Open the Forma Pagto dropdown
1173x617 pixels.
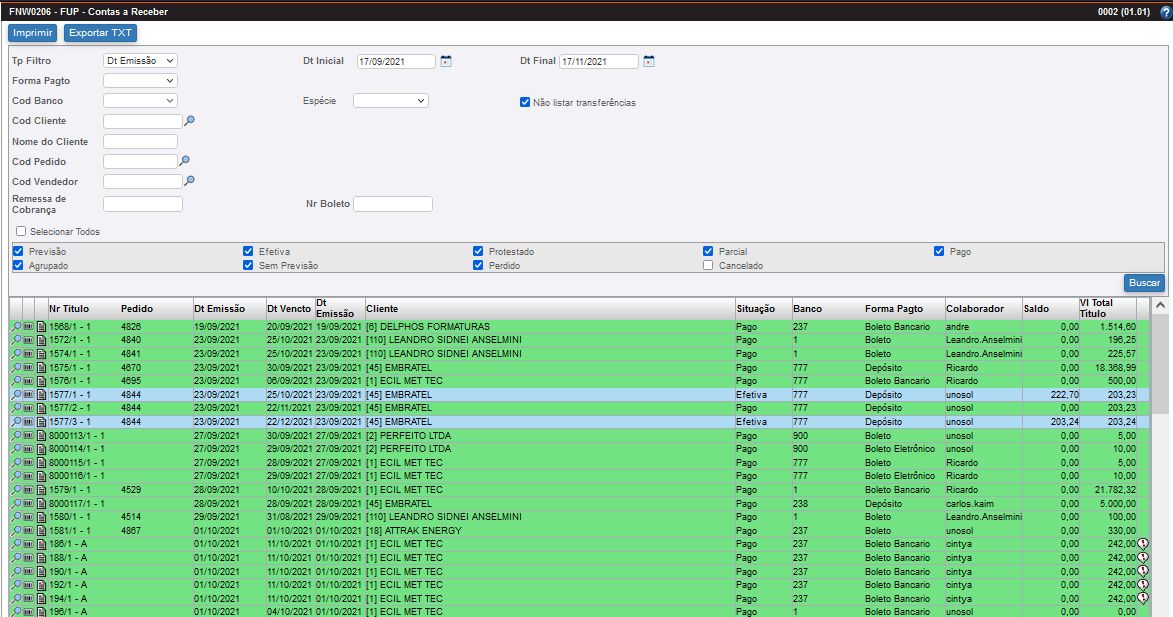tap(140, 81)
